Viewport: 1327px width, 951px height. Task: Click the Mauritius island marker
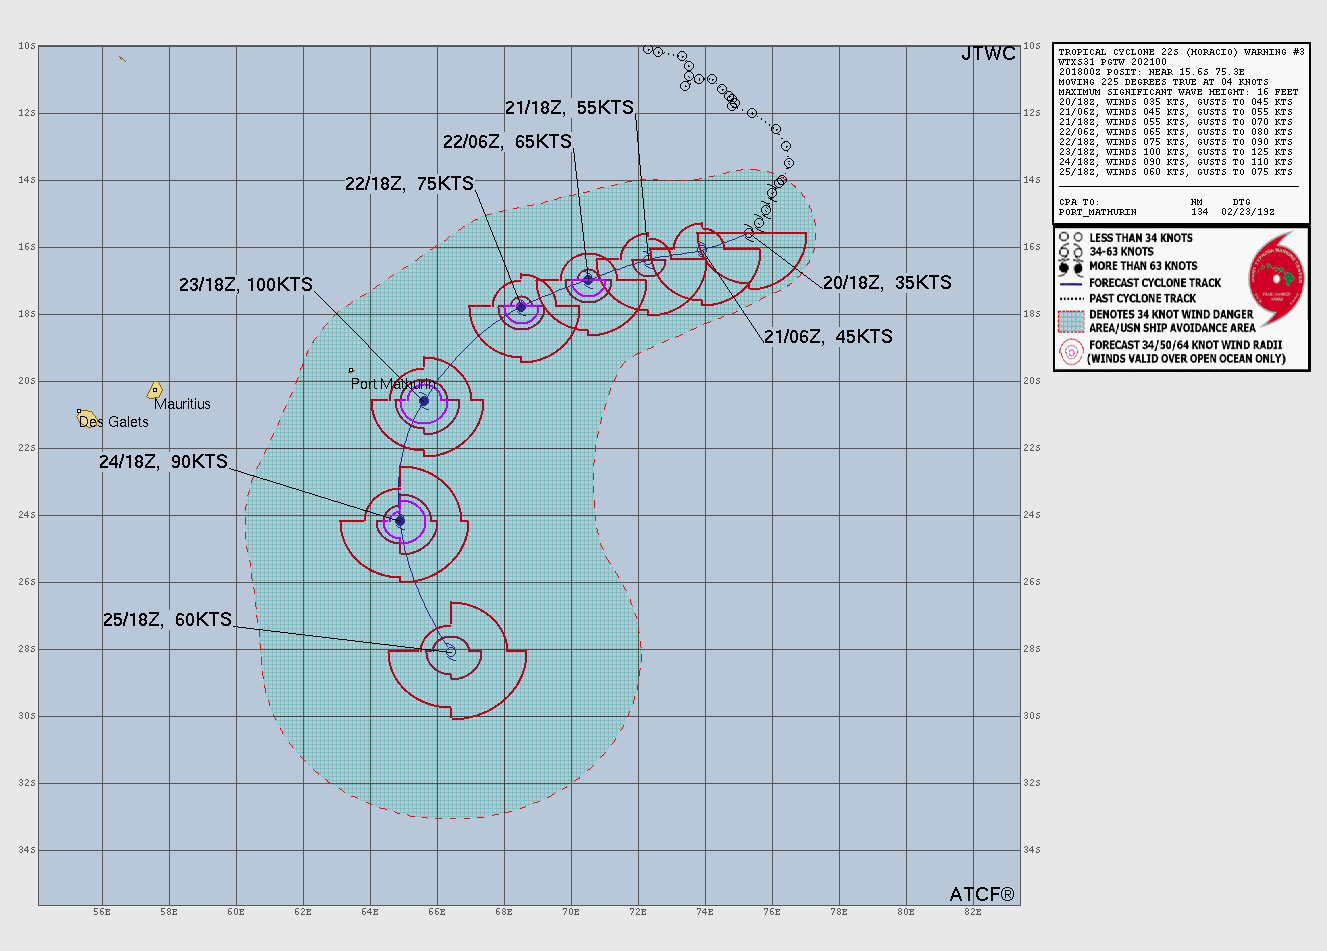[x=155, y=390]
